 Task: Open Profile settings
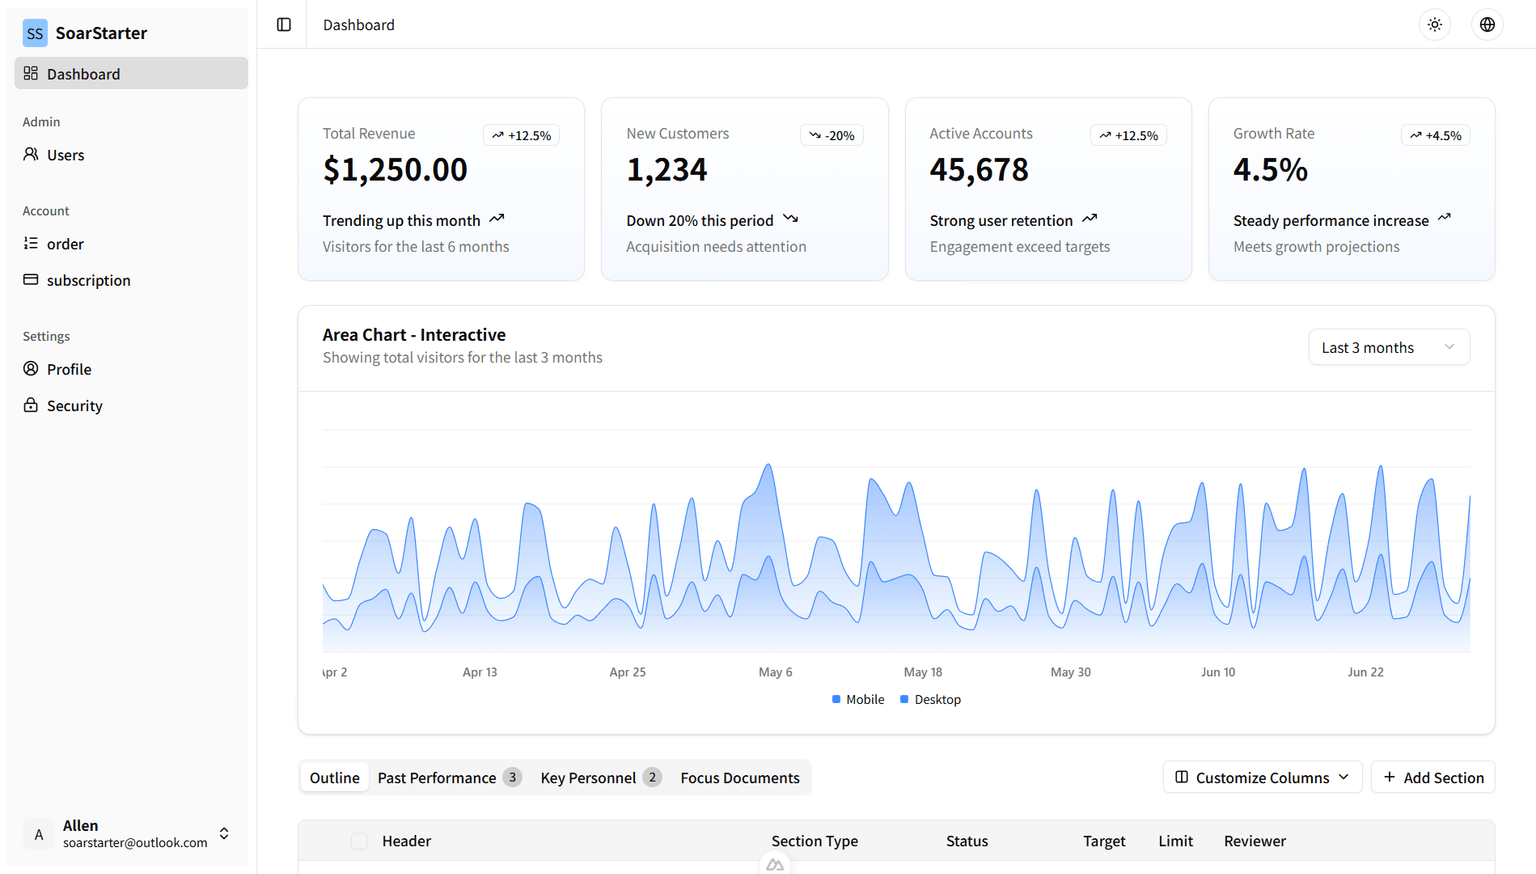pyautogui.click(x=69, y=370)
